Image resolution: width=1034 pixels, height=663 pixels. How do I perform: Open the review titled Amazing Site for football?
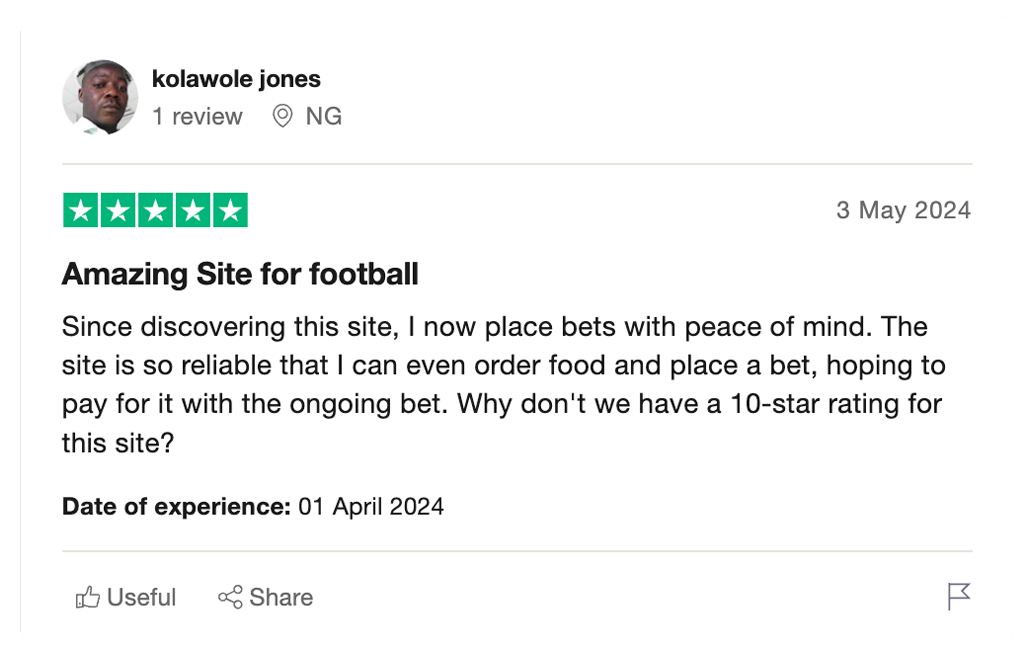click(x=240, y=274)
